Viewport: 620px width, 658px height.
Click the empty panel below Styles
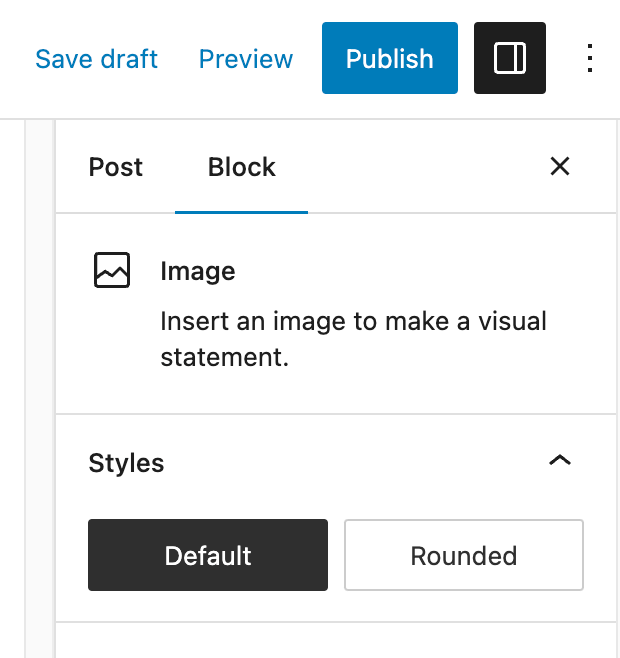click(336, 640)
